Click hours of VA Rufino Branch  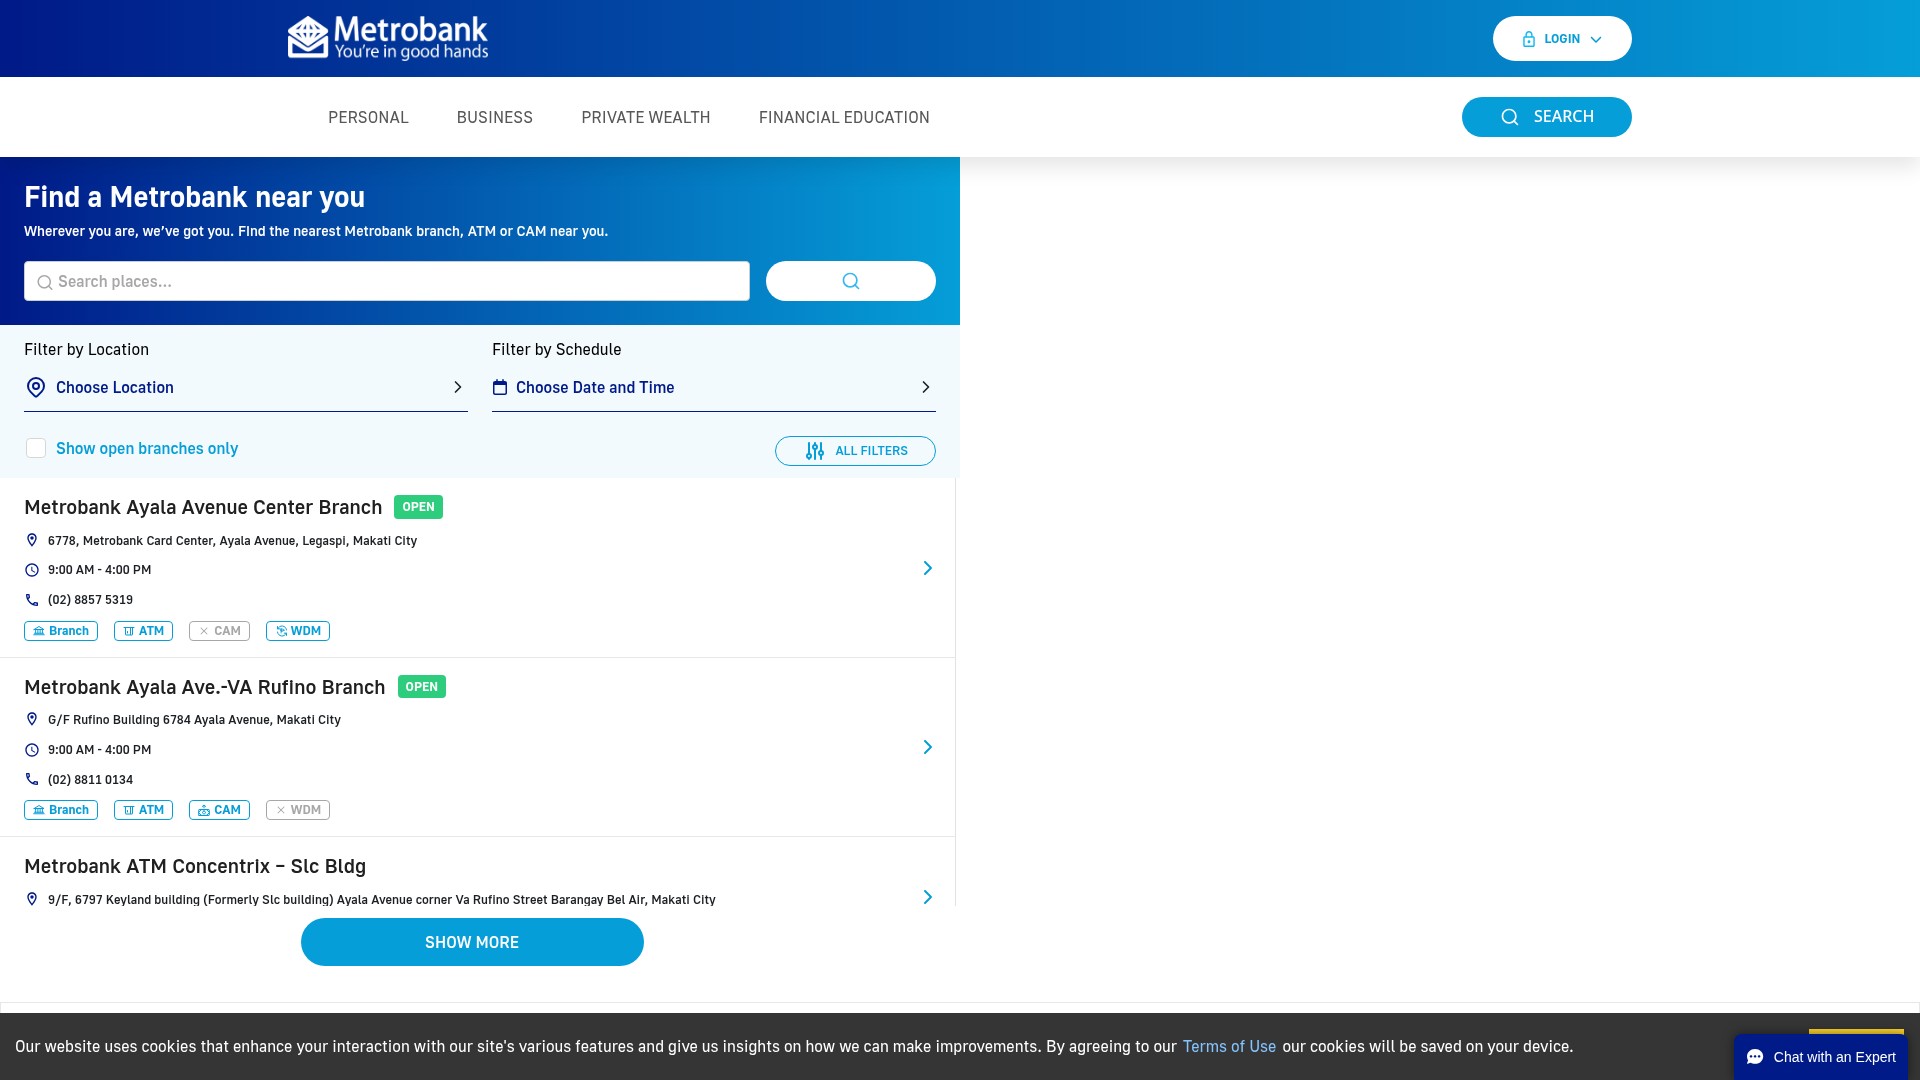pos(100,750)
